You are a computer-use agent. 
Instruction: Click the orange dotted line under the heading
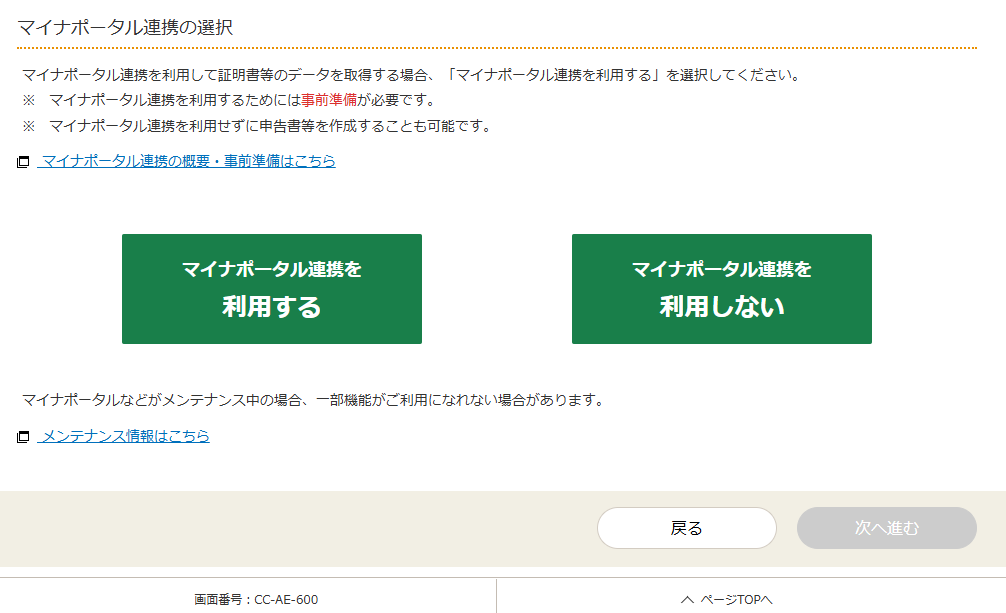[497, 47]
